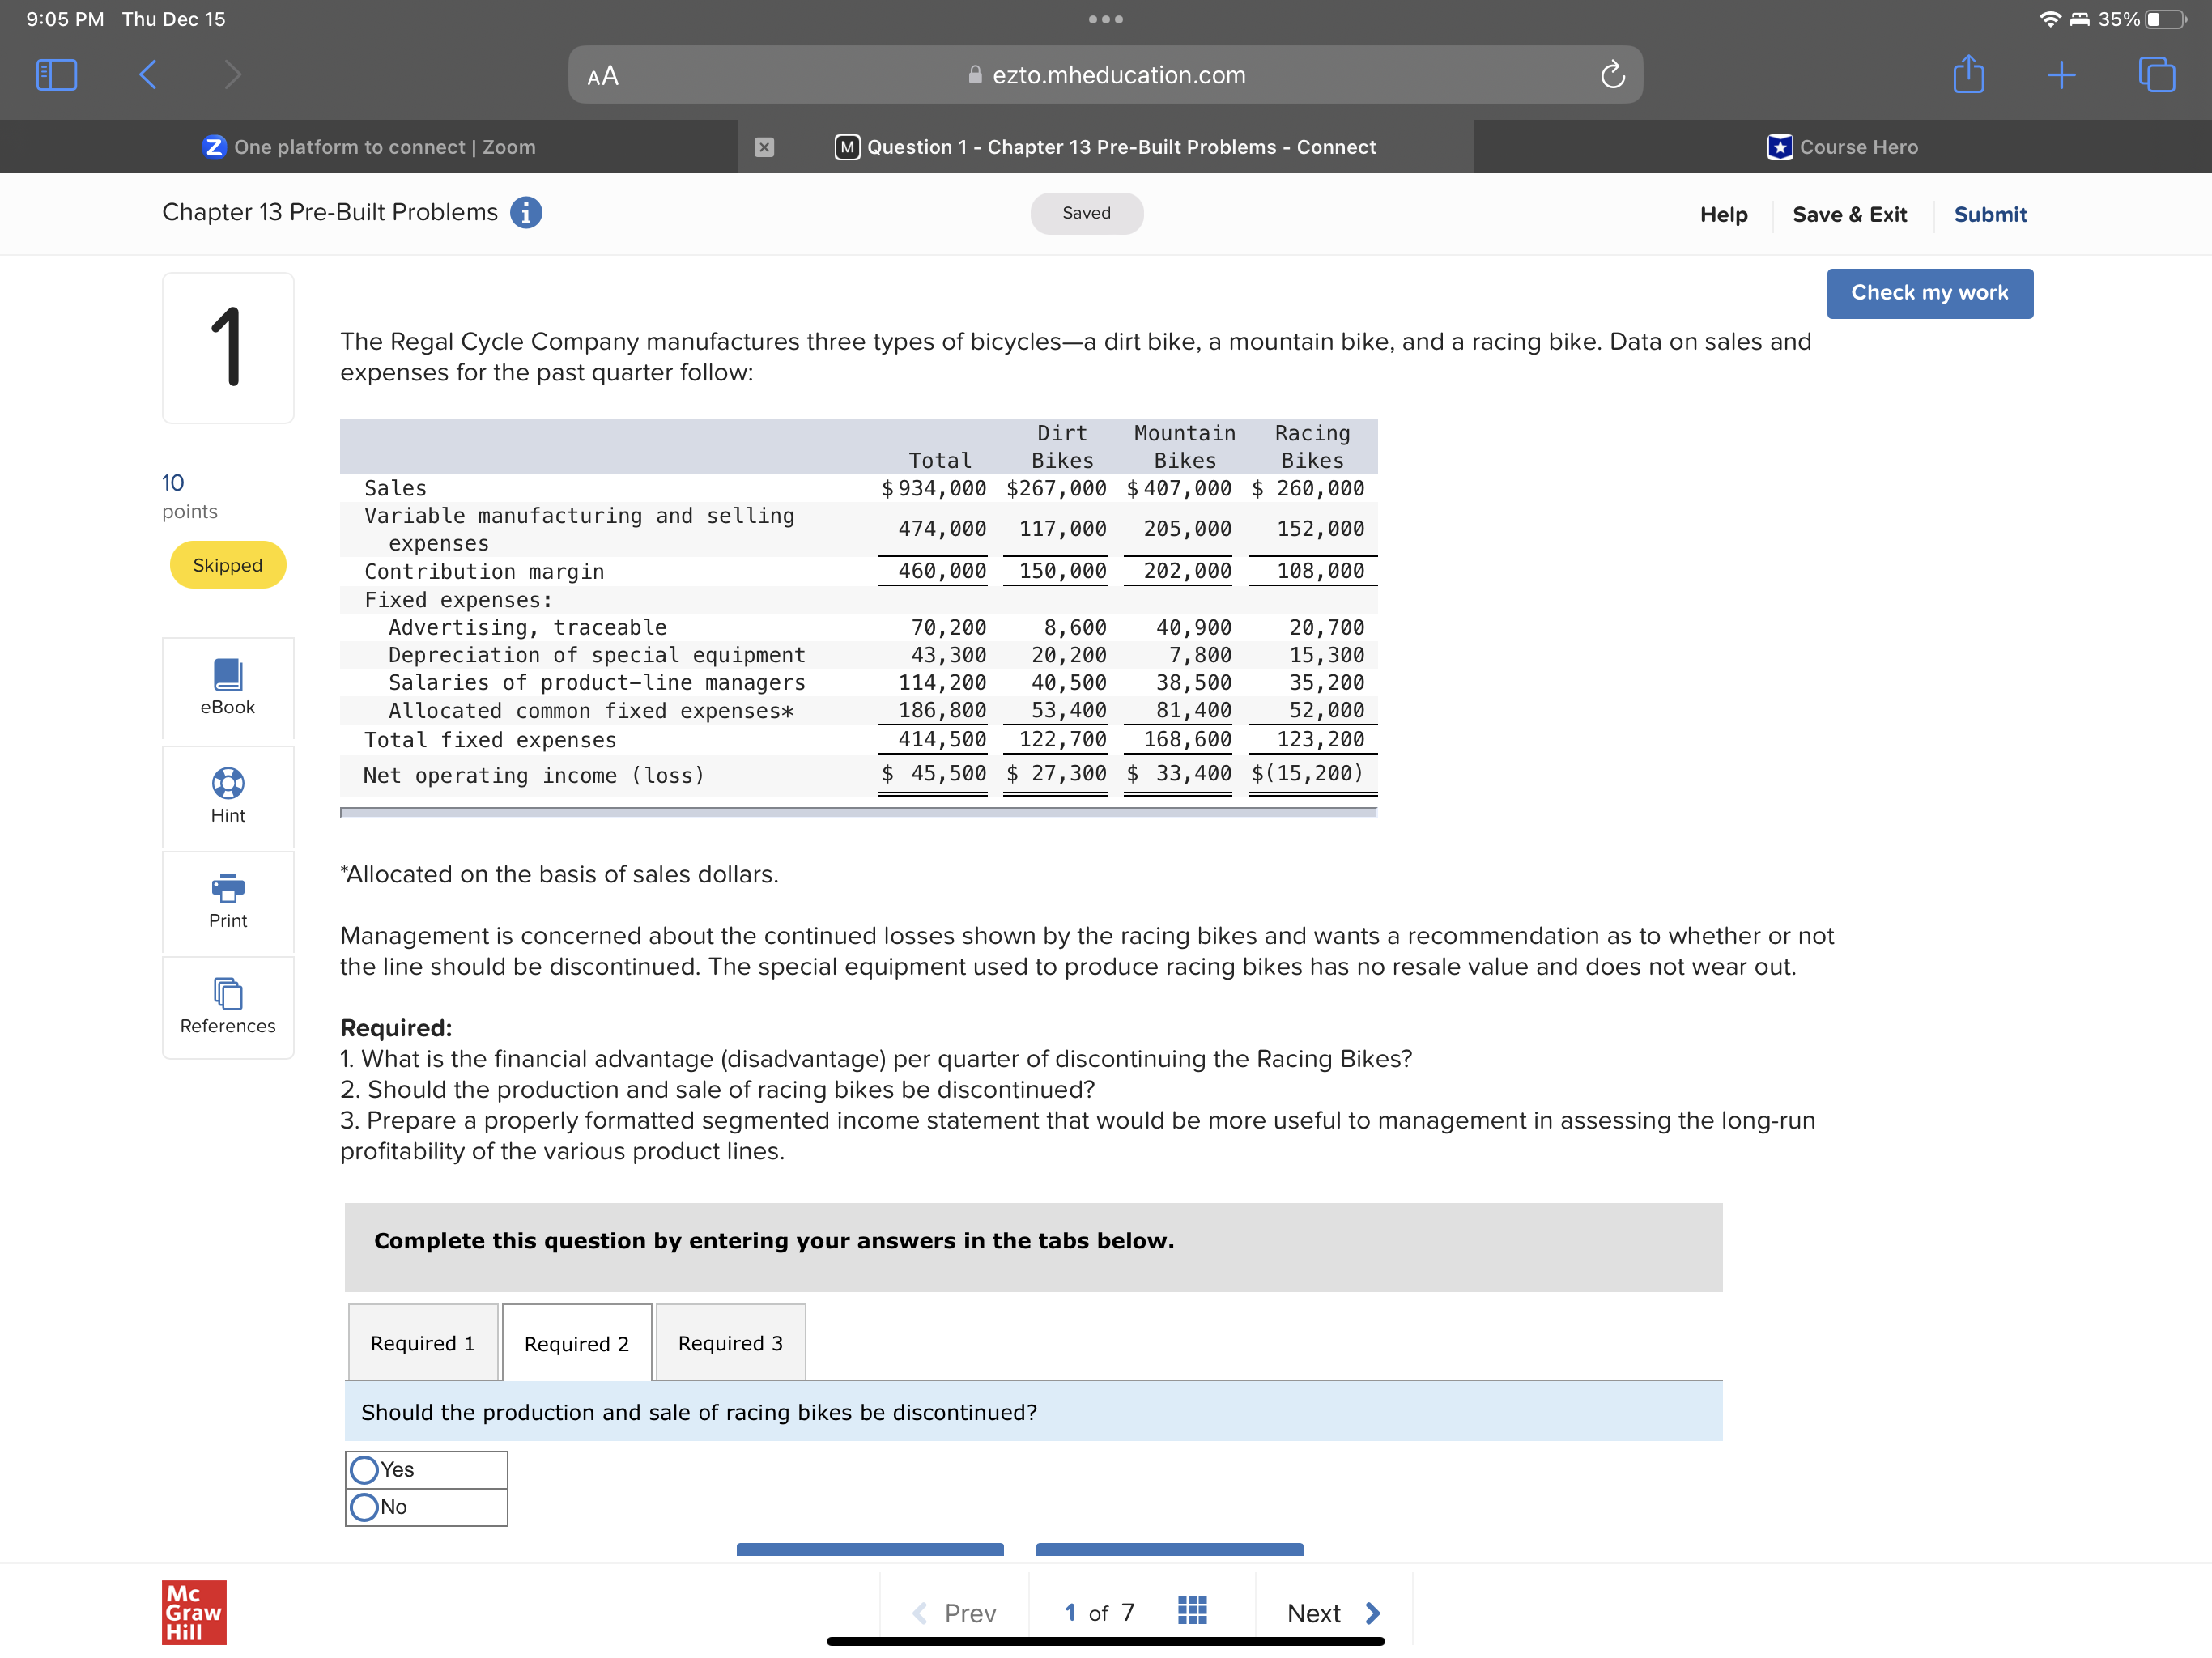This screenshot has height=1658, width=2212.
Task: Show the Safari sidebar panel
Action: coord(56,75)
